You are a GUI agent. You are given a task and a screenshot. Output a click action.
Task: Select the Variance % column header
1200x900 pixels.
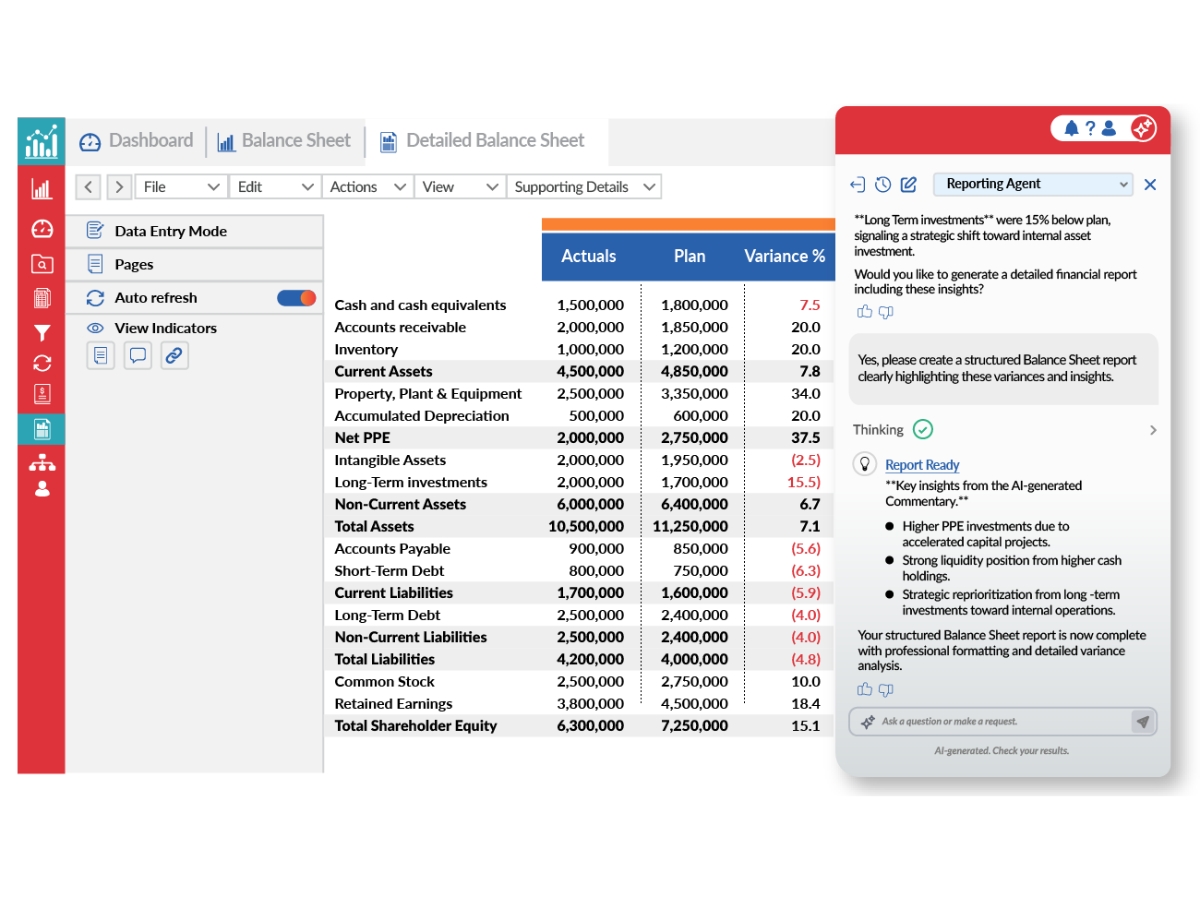pyautogui.click(x=785, y=256)
